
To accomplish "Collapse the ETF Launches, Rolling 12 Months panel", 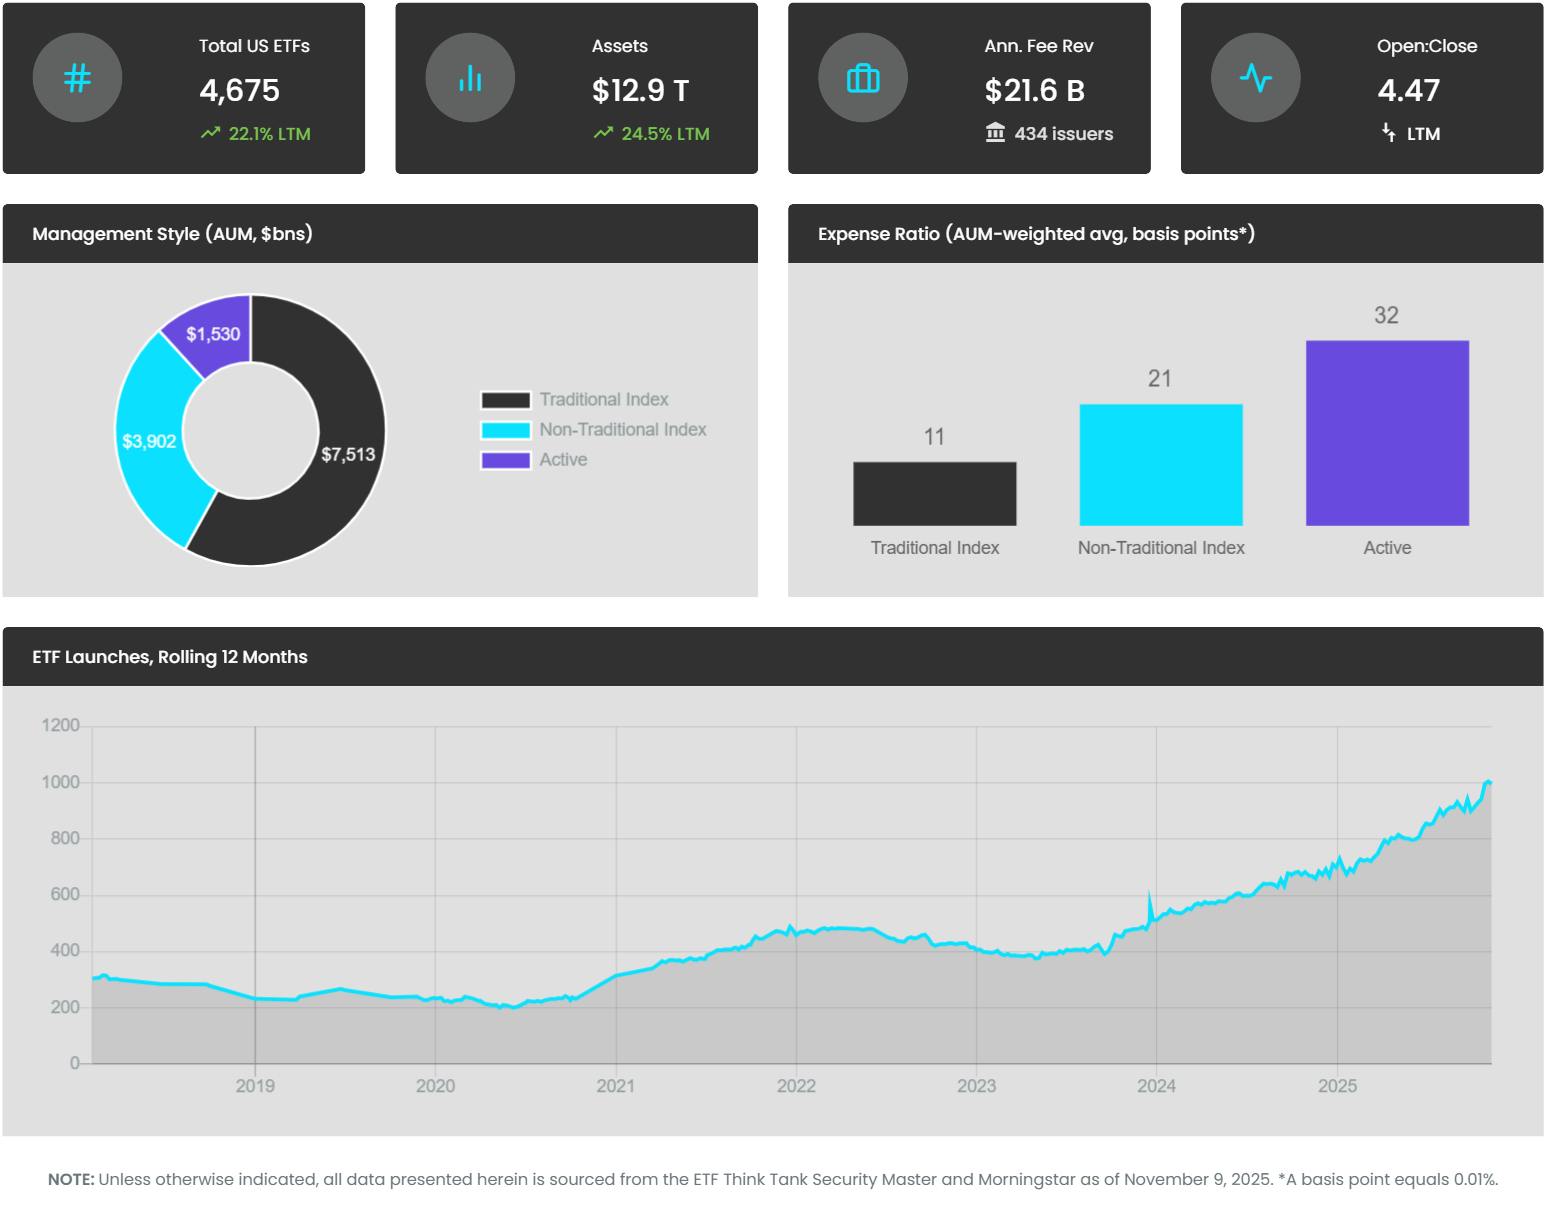I will pyautogui.click(x=170, y=657).
